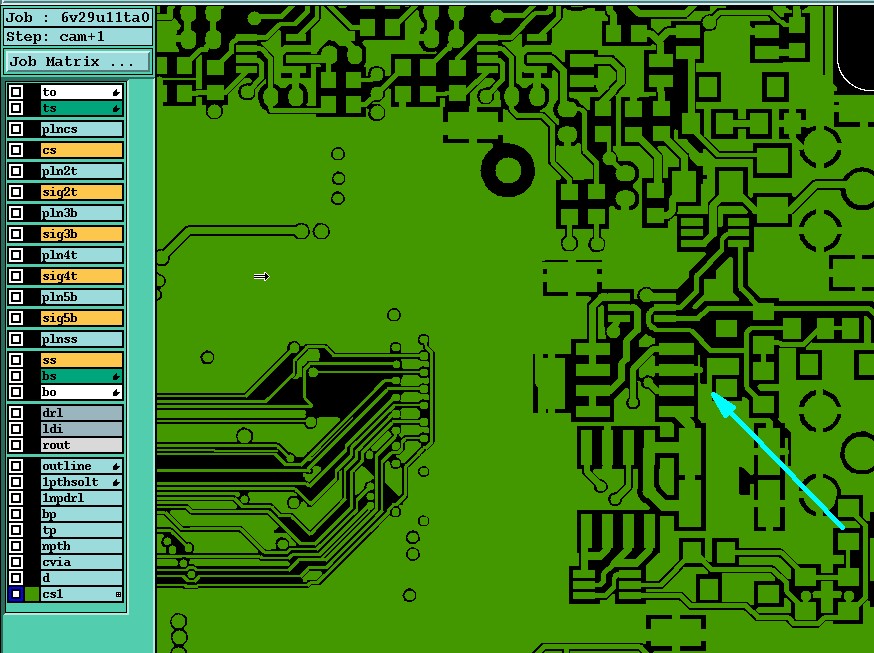Toggle display checkbox for layer bo

point(16,392)
